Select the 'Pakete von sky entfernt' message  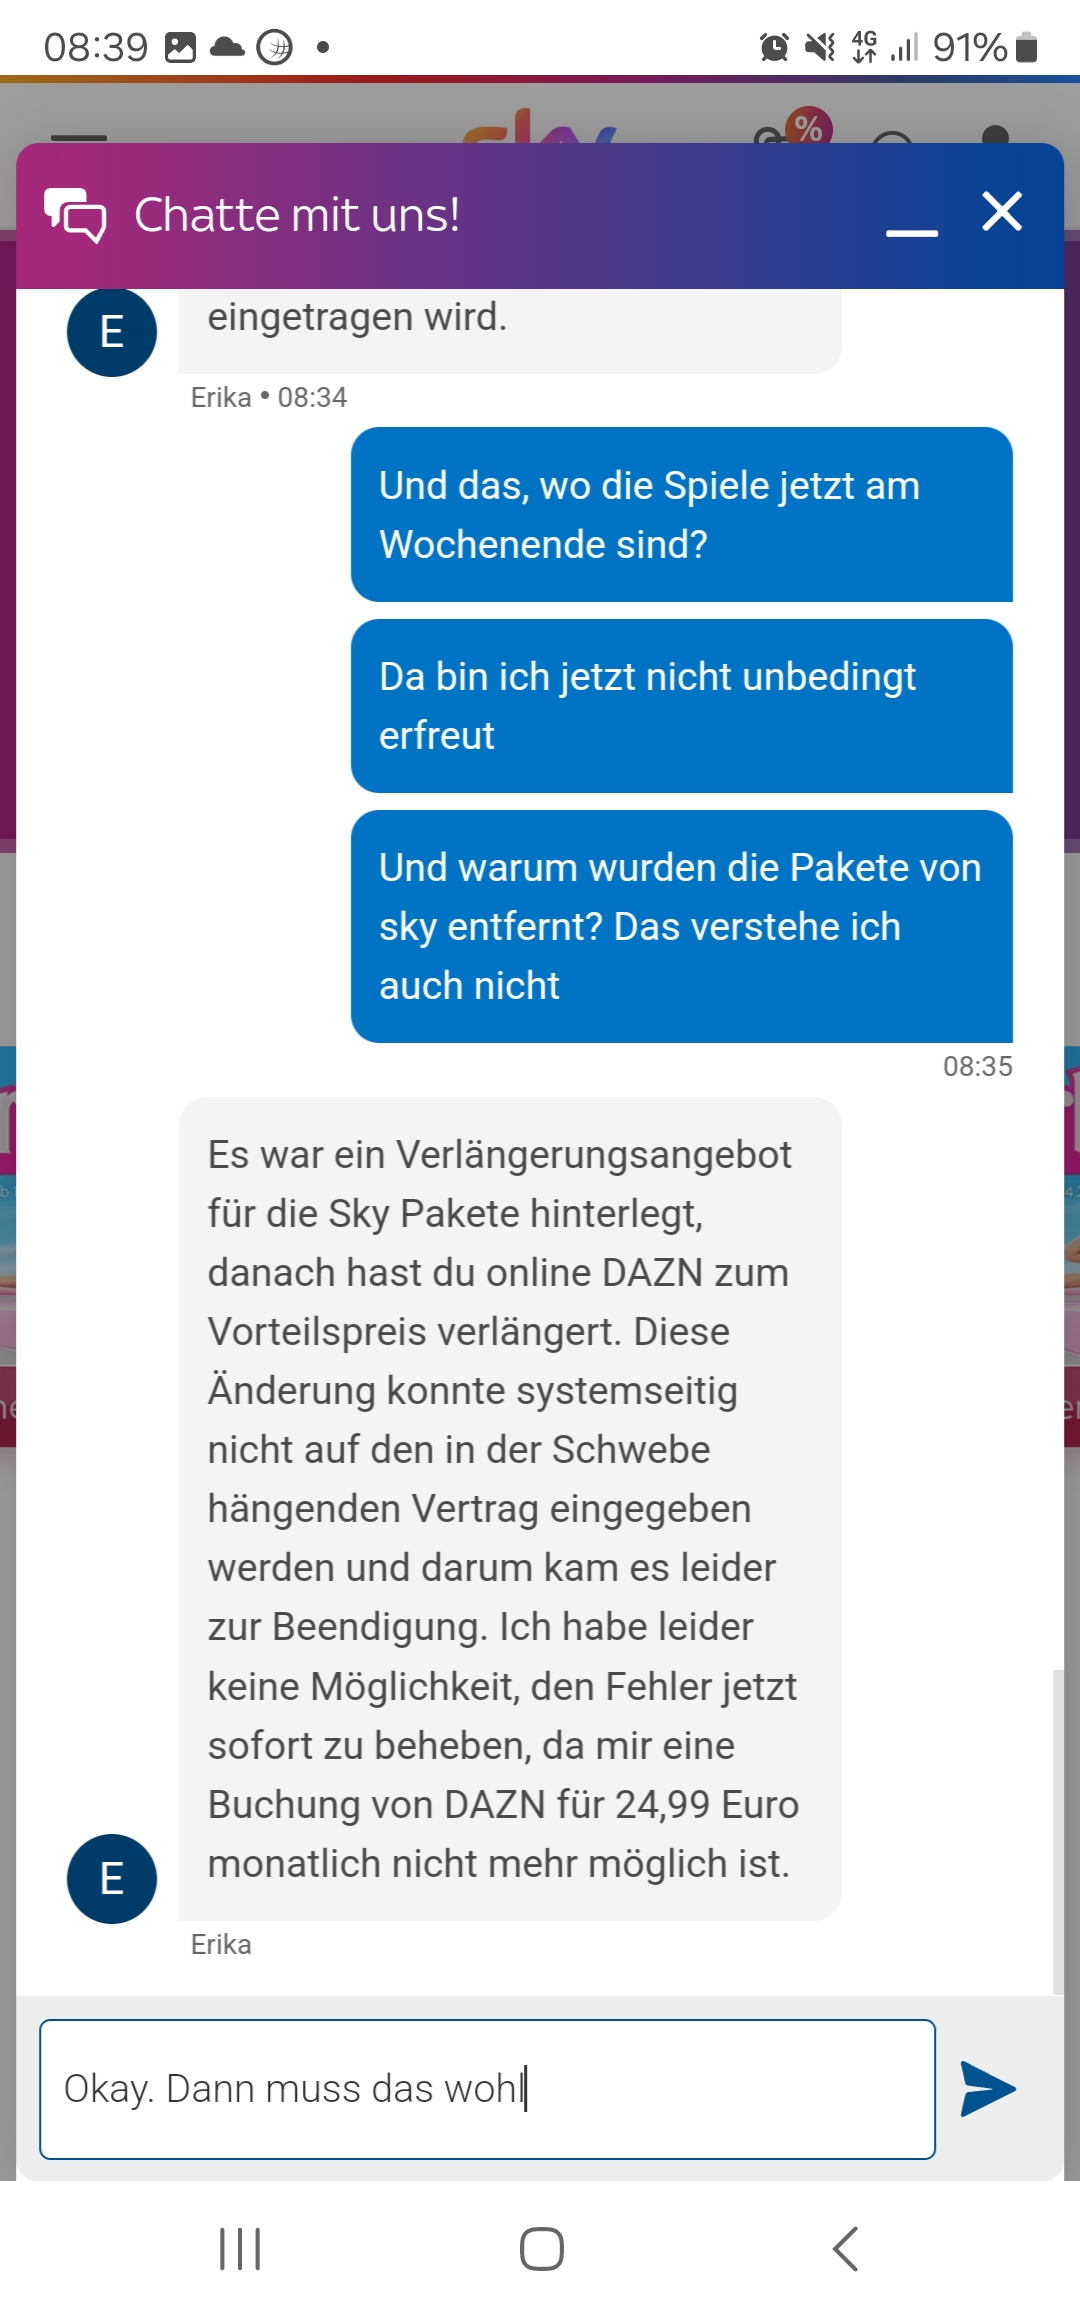tap(682, 926)
